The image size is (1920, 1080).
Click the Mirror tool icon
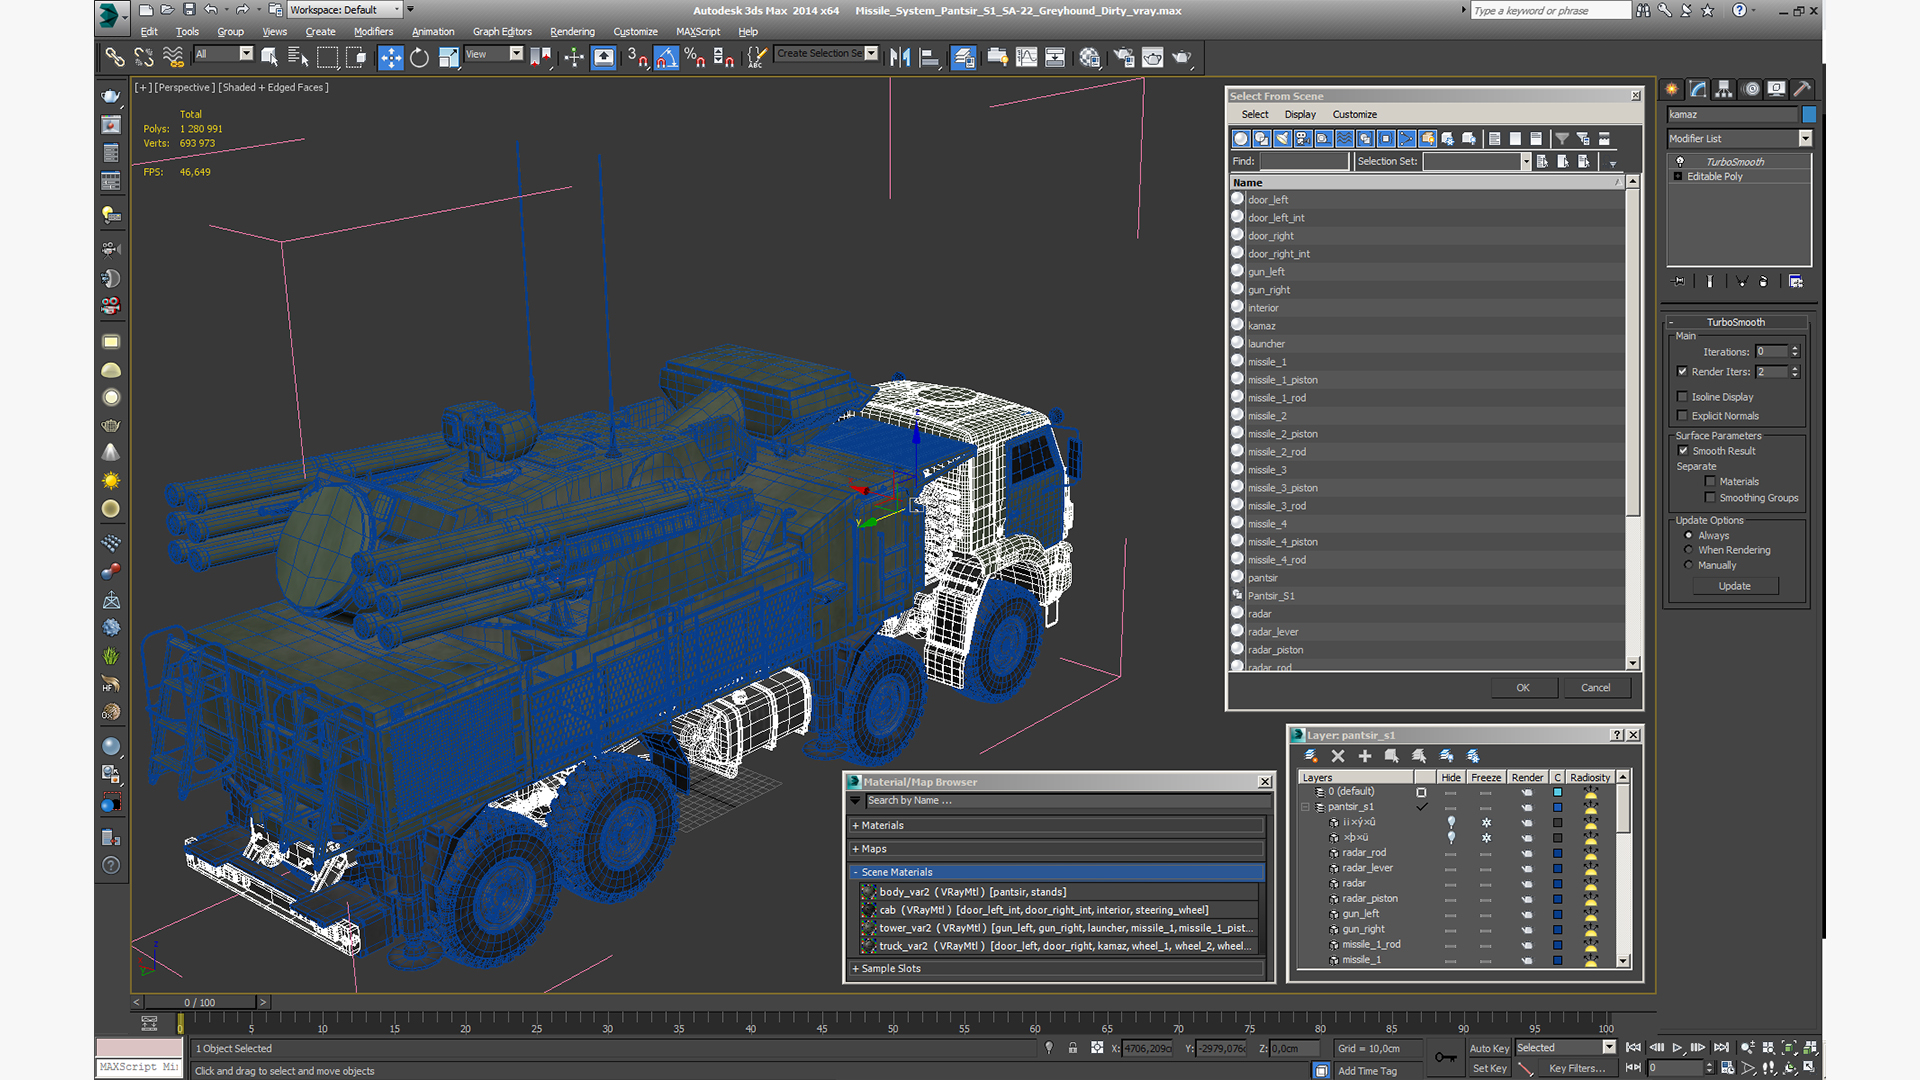[x=900, y=58]
